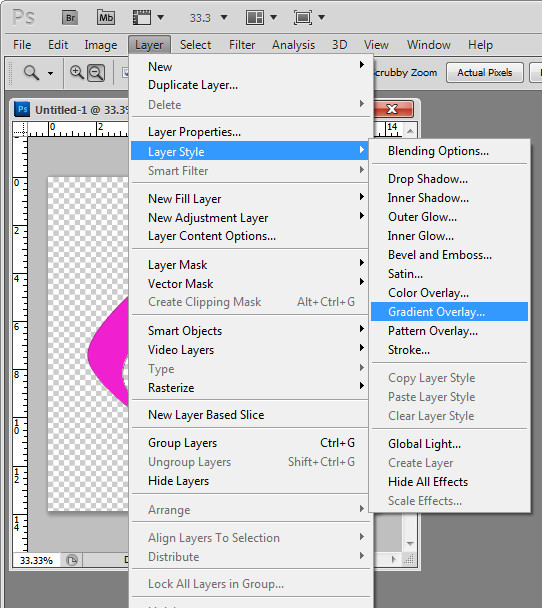This screenshot has width=542, height=608.
Task: Choose Inner Glow...
Action: (450, 236)
